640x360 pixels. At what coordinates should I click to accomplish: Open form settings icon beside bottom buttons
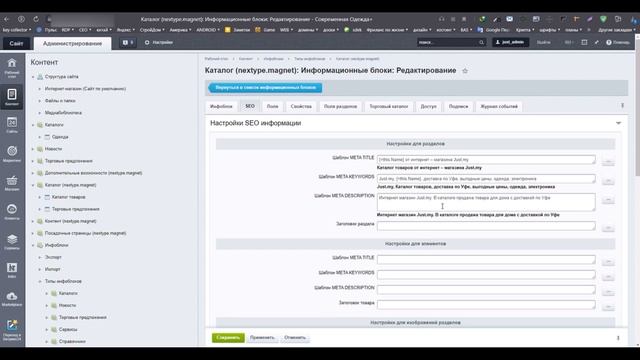[x=618, y=338]
